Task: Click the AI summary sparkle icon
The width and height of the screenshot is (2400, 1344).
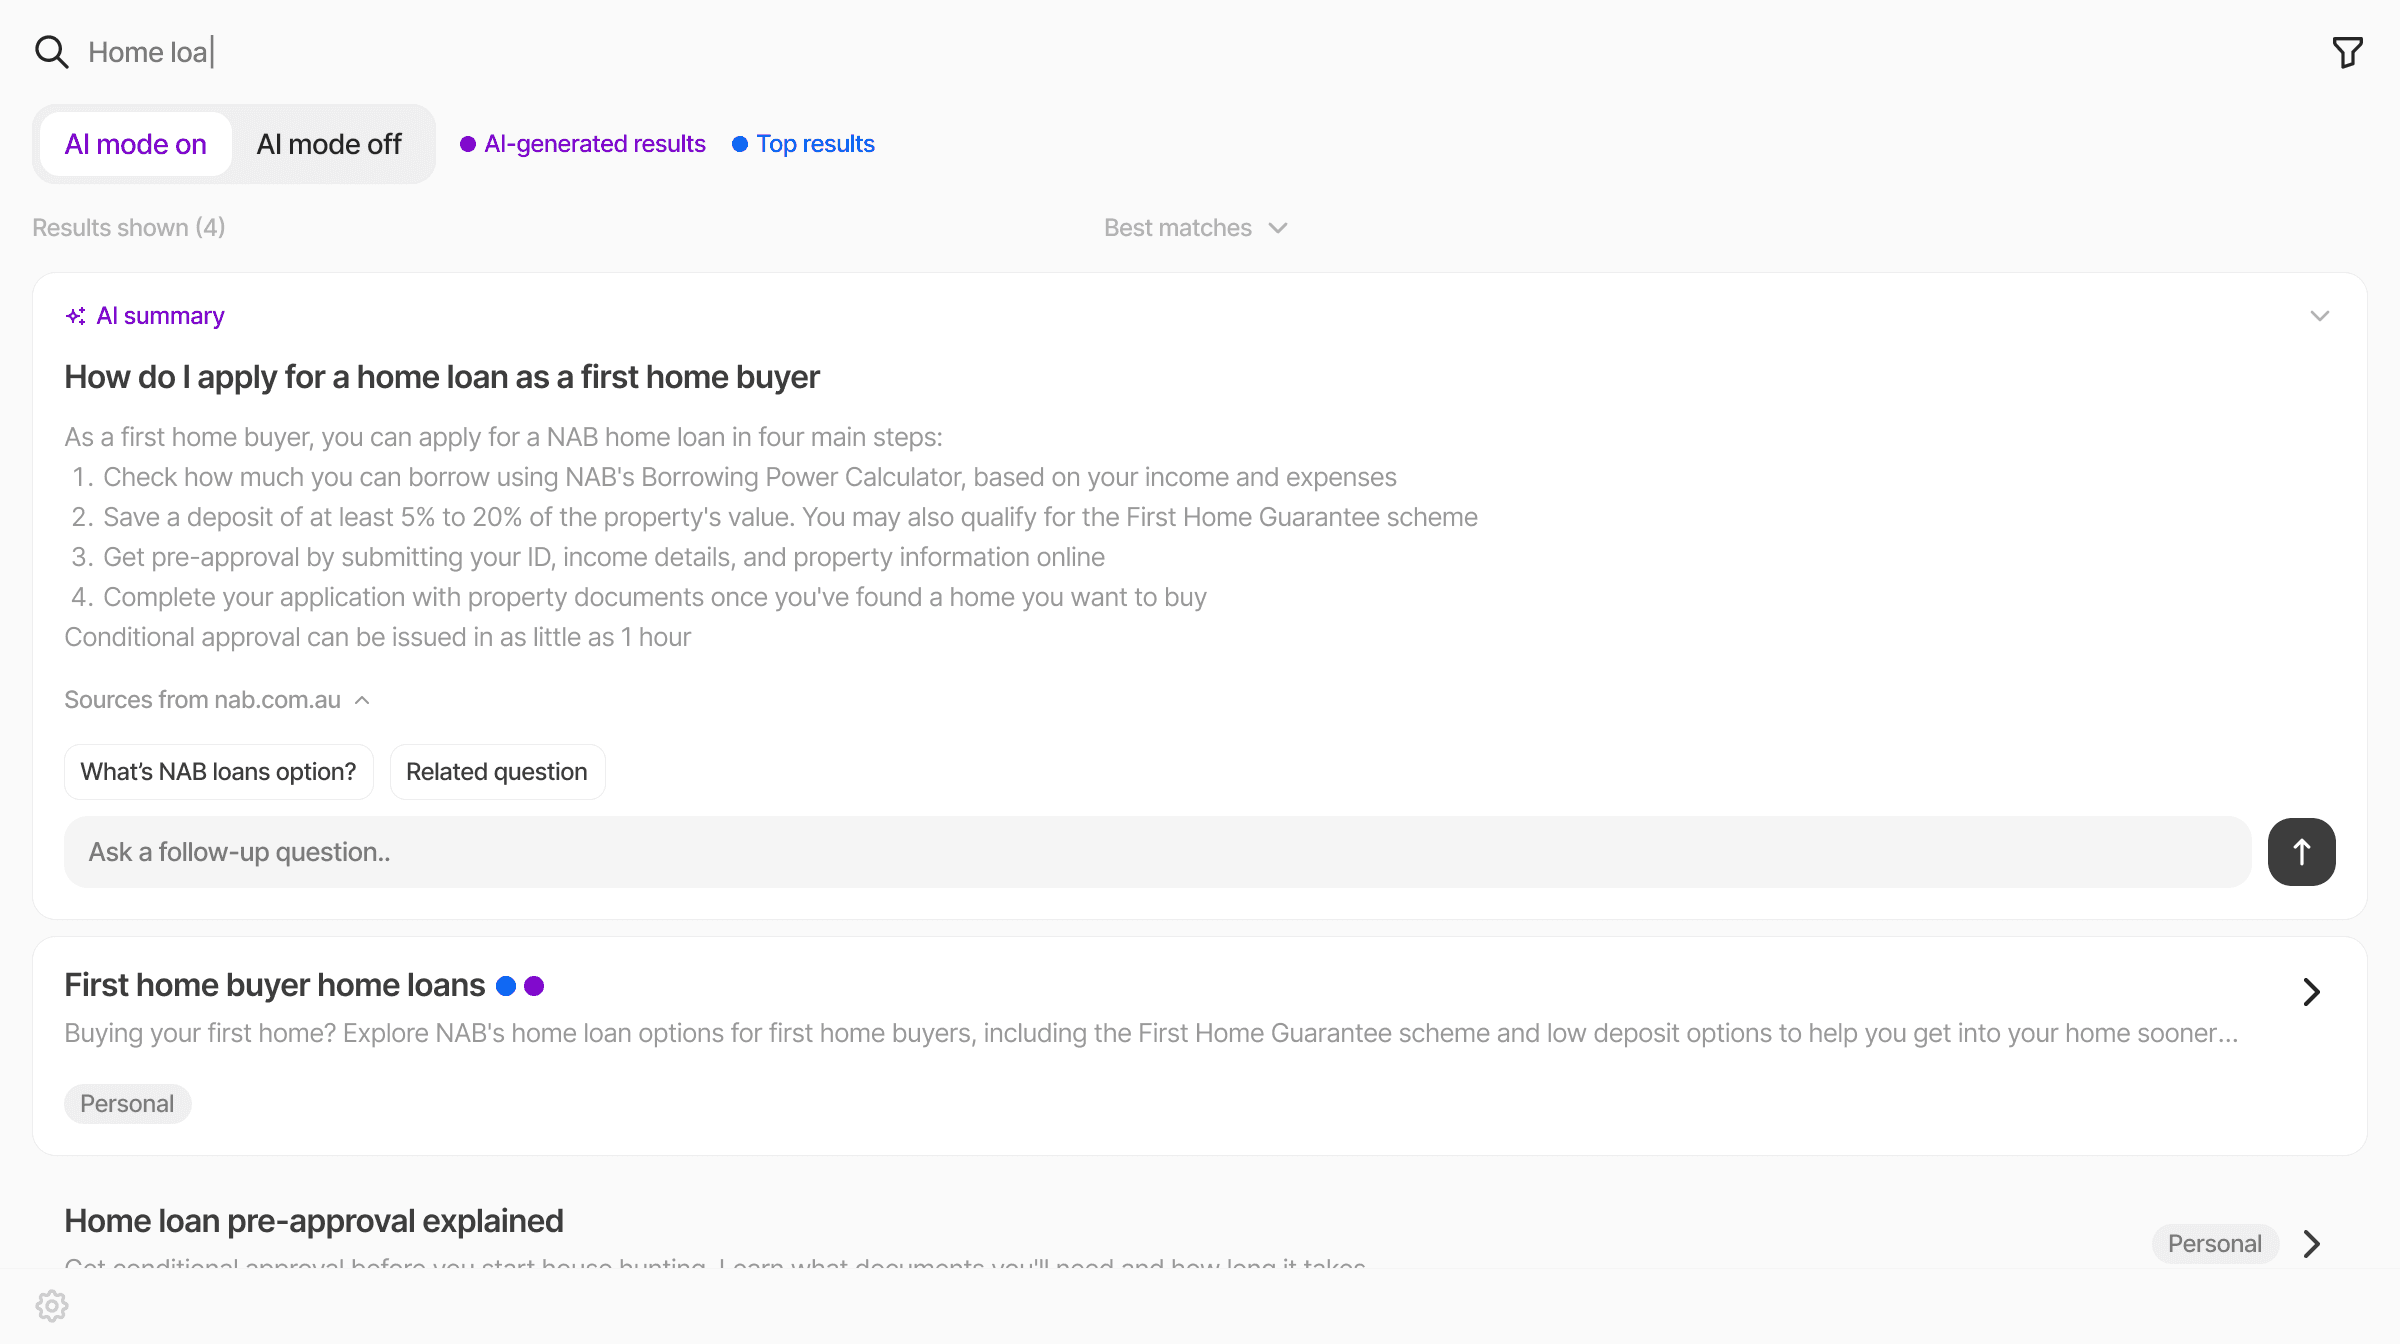Action: point(76,316)
